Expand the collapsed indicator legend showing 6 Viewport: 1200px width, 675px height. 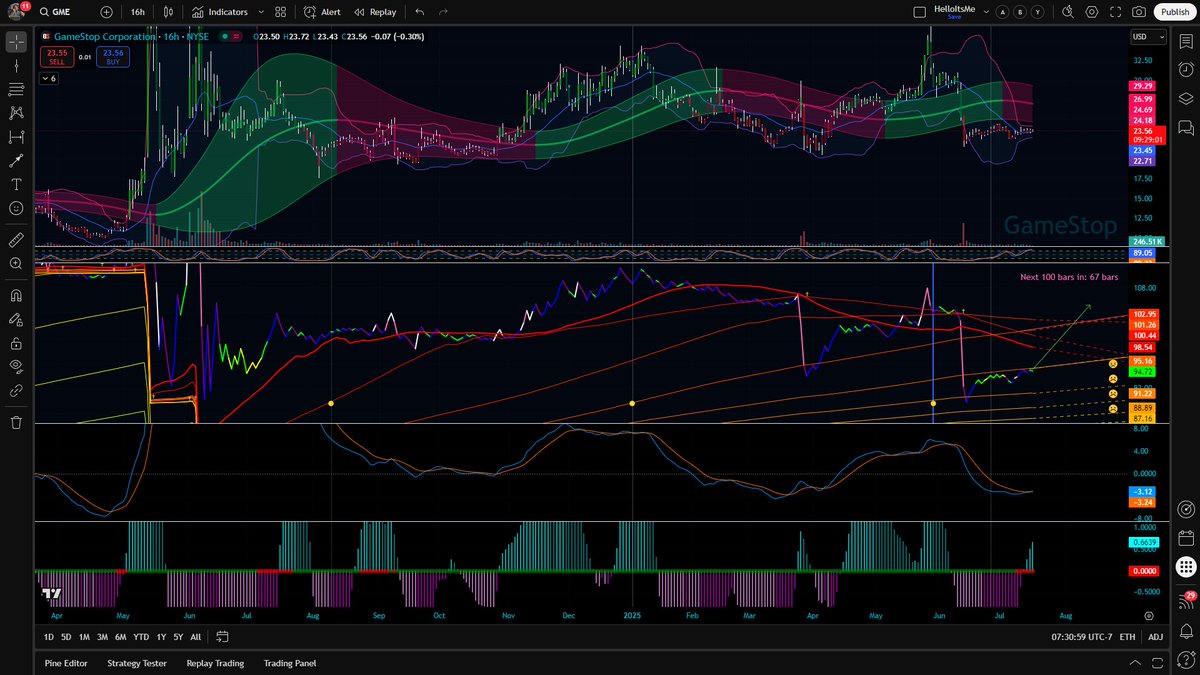click(x=49, y=78)
